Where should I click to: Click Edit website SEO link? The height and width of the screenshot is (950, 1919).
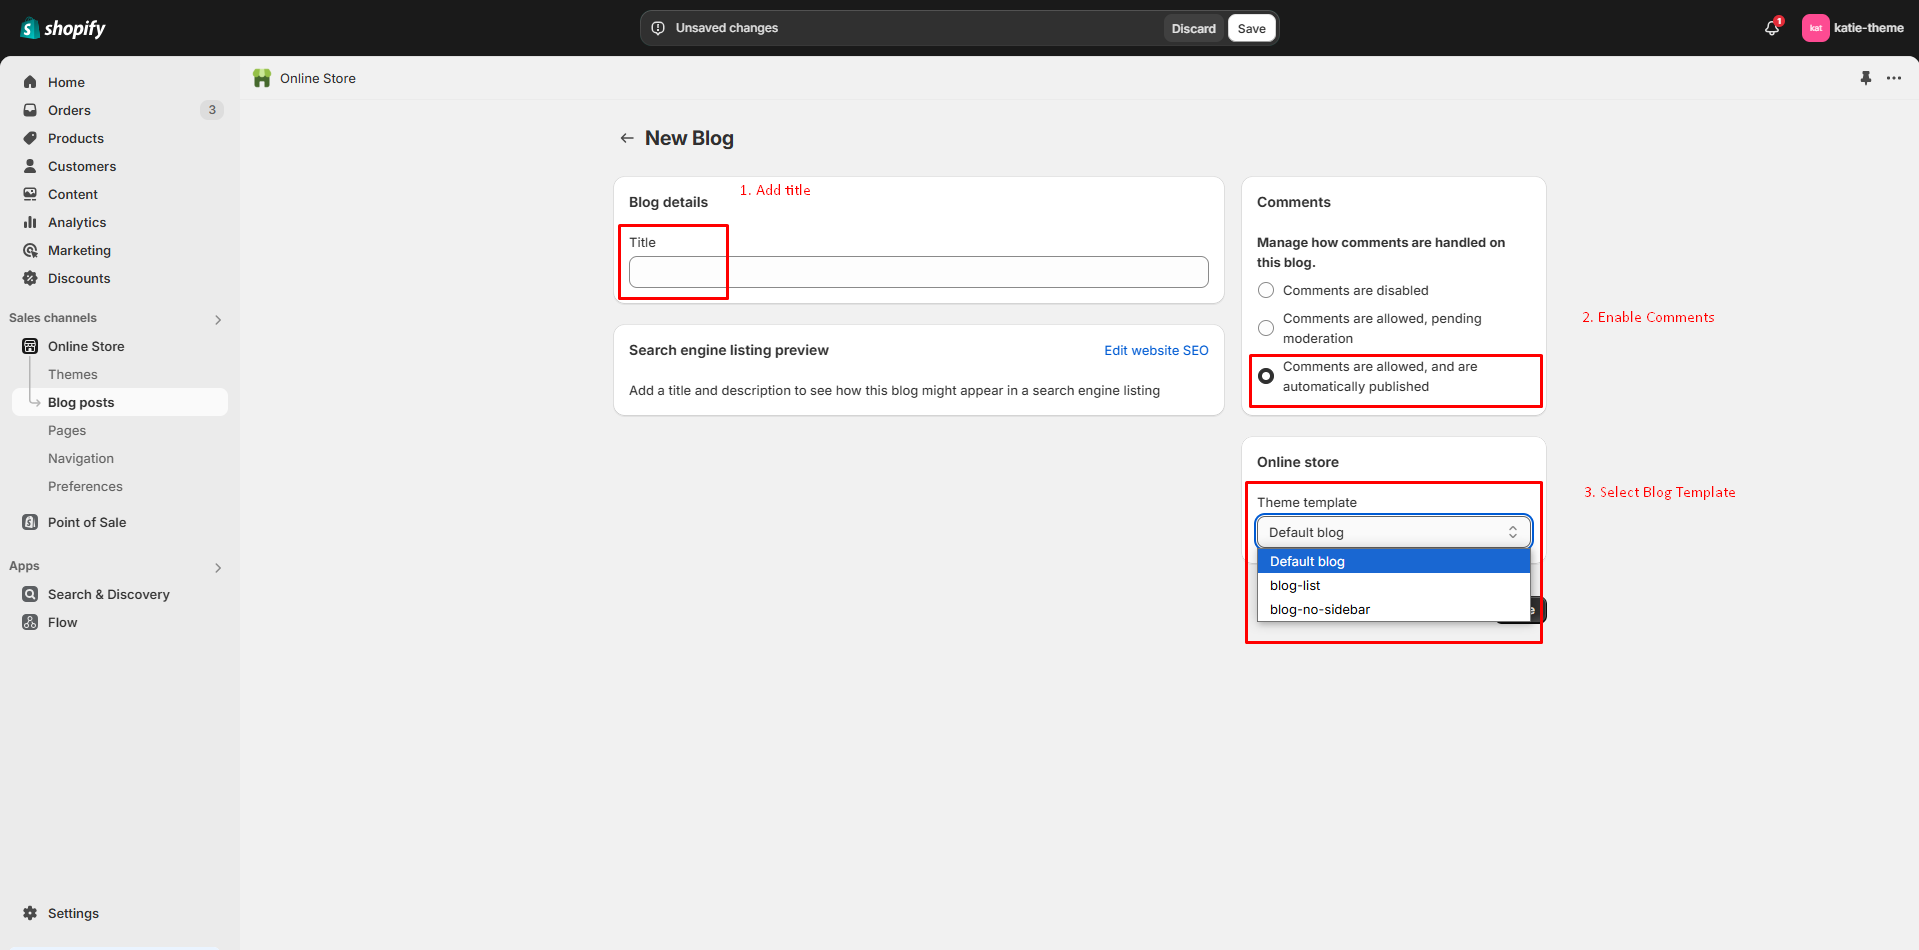coord(1156,350)
